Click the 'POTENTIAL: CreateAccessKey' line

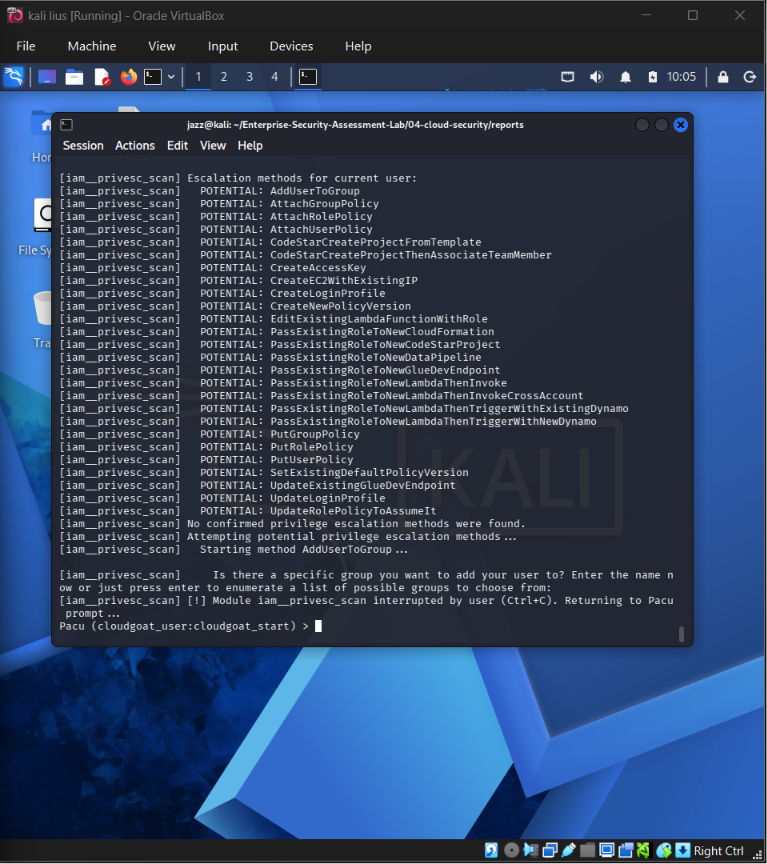tap(283, 267)
